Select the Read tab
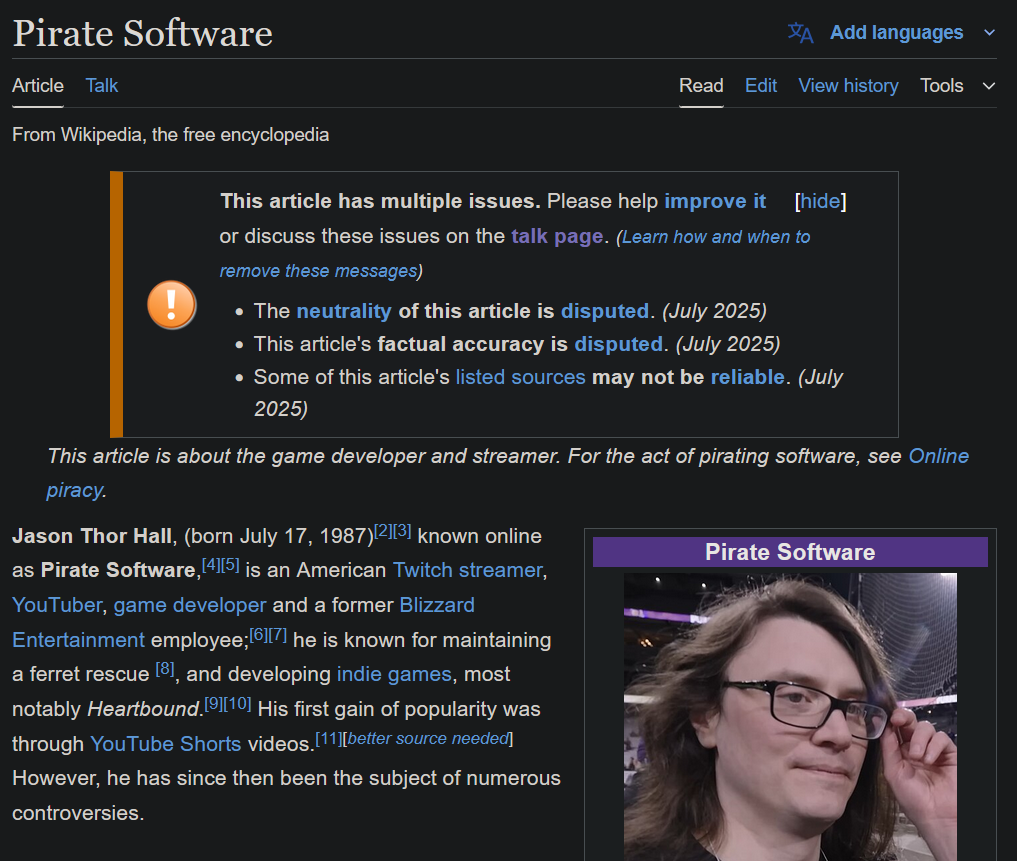This screenshot has height=861, width=1017. 701,86
